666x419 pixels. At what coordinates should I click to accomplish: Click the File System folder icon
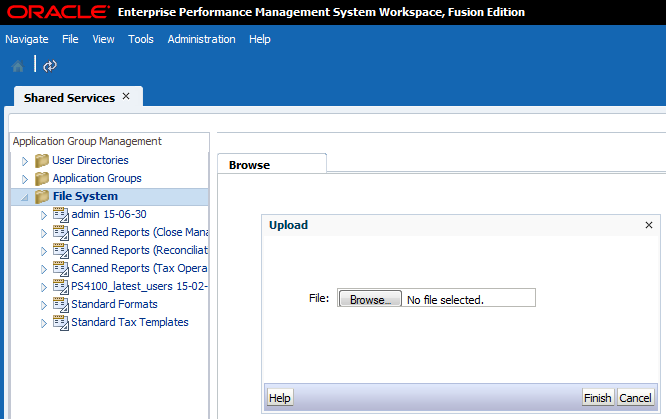[42, 197]
